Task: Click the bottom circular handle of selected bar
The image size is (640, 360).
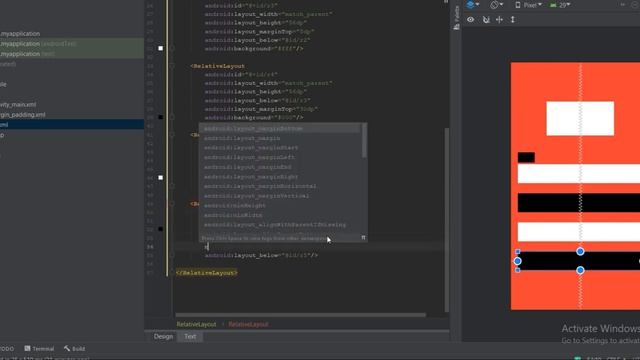Action: [580, 270]
